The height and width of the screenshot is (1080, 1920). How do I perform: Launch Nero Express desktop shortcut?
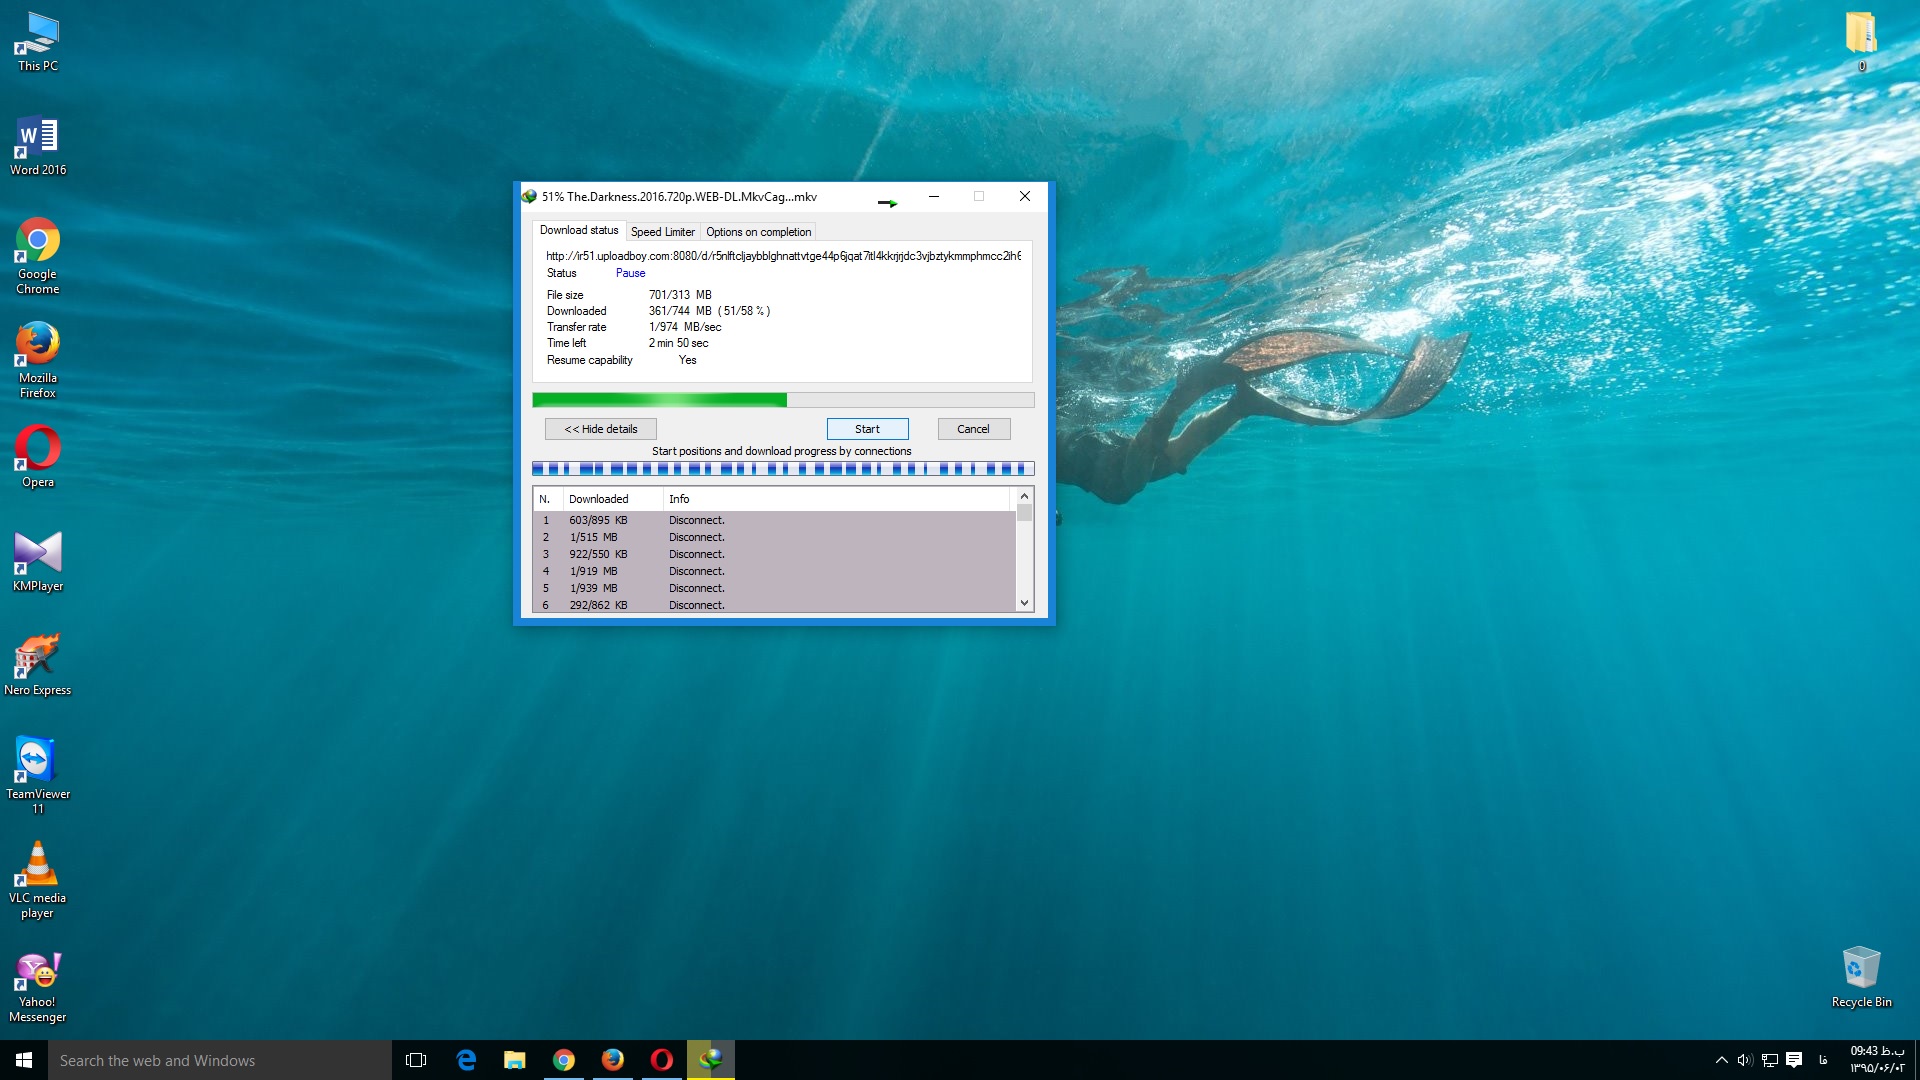pyautogui.click(x=38, y=665)
